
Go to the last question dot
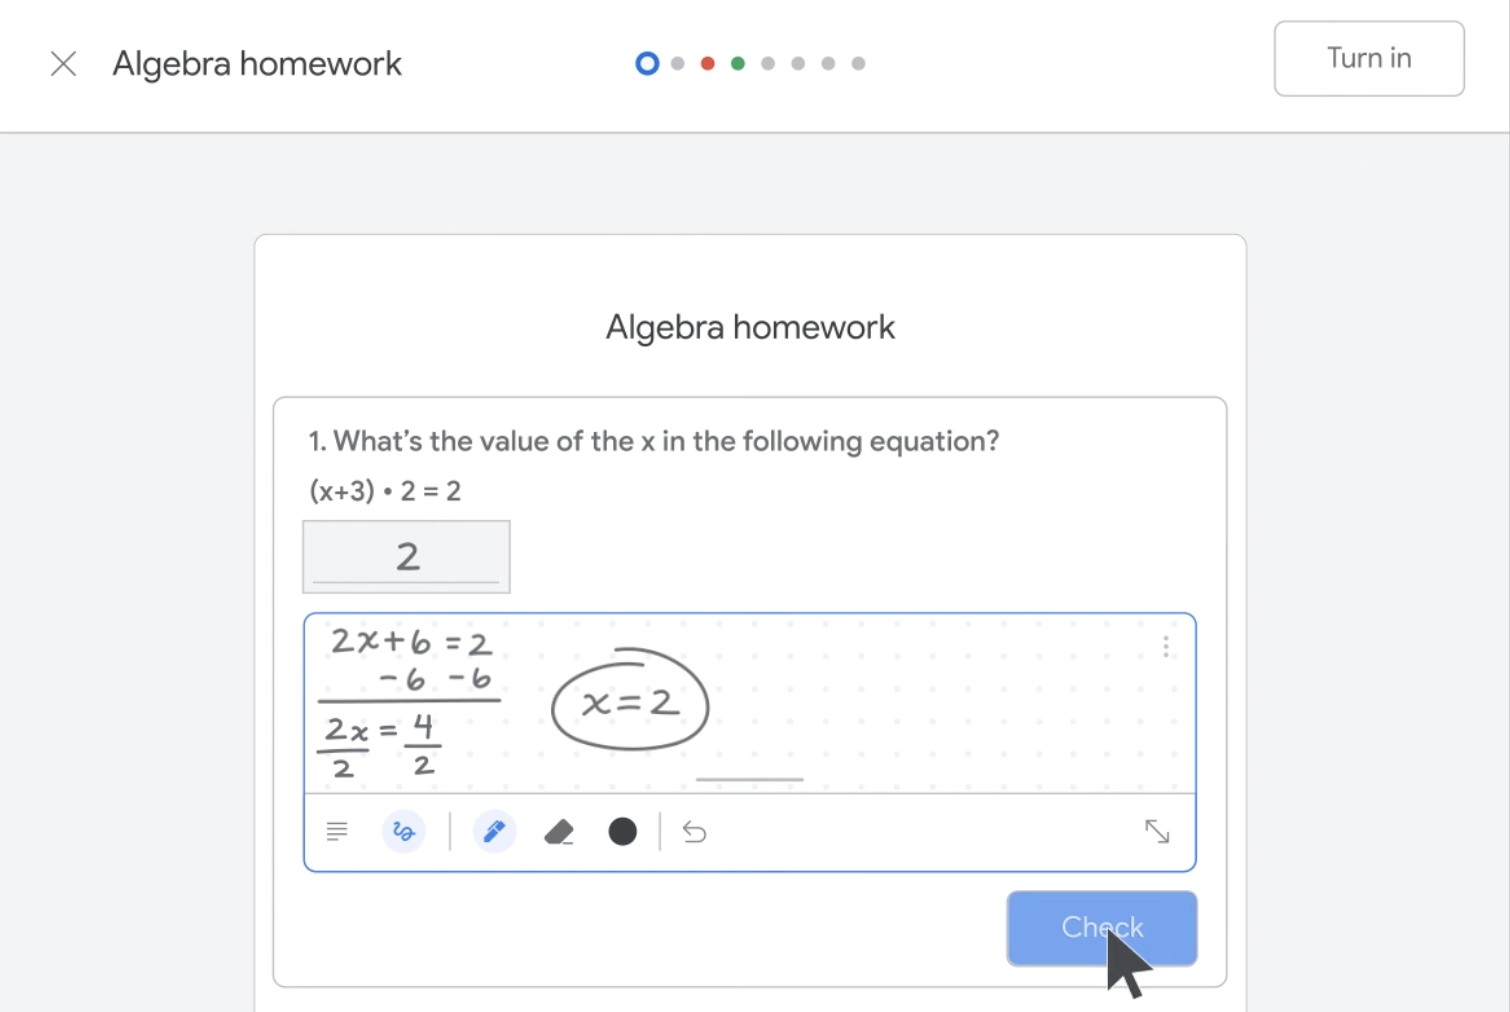858,64
